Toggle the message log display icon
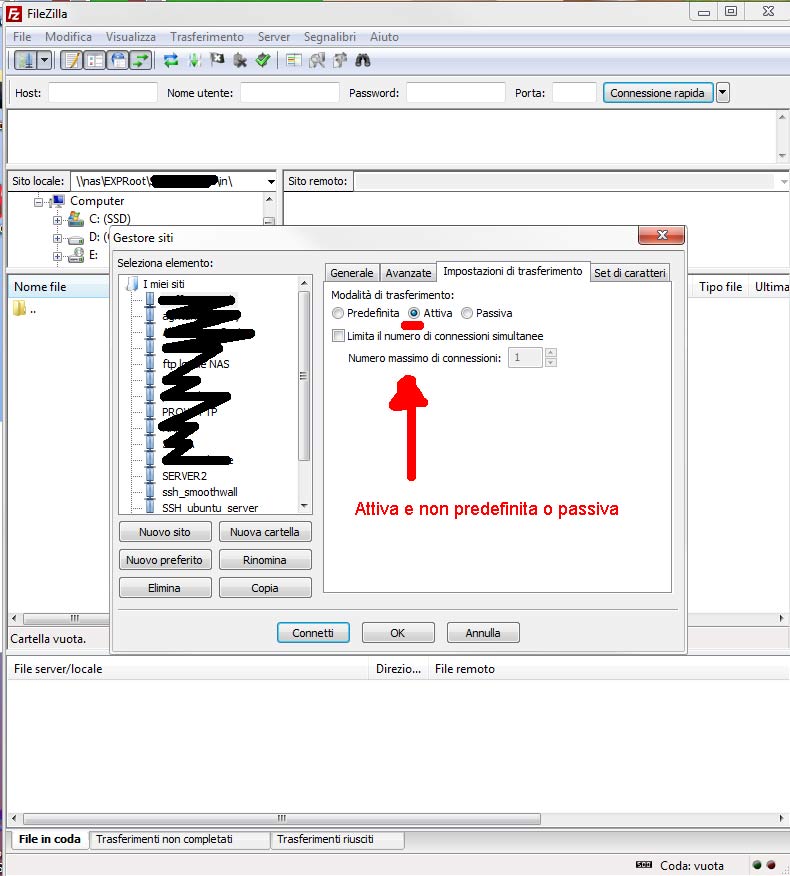Viewport: 790px width, 876px height. [x=72, y=60]
